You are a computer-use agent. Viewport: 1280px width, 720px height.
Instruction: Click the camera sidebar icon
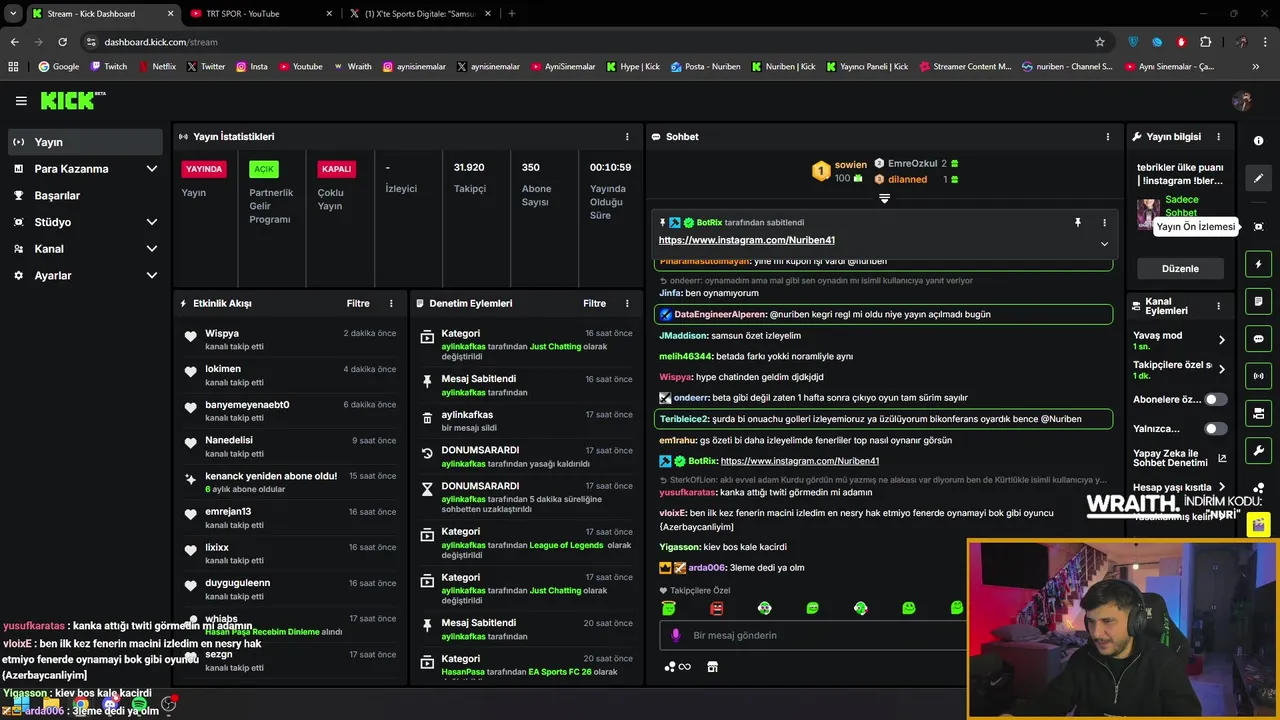coord(1259,413)
